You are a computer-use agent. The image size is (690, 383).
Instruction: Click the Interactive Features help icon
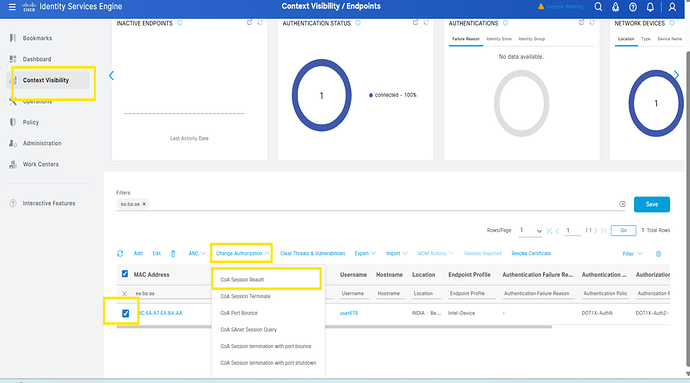pos(13,203)
